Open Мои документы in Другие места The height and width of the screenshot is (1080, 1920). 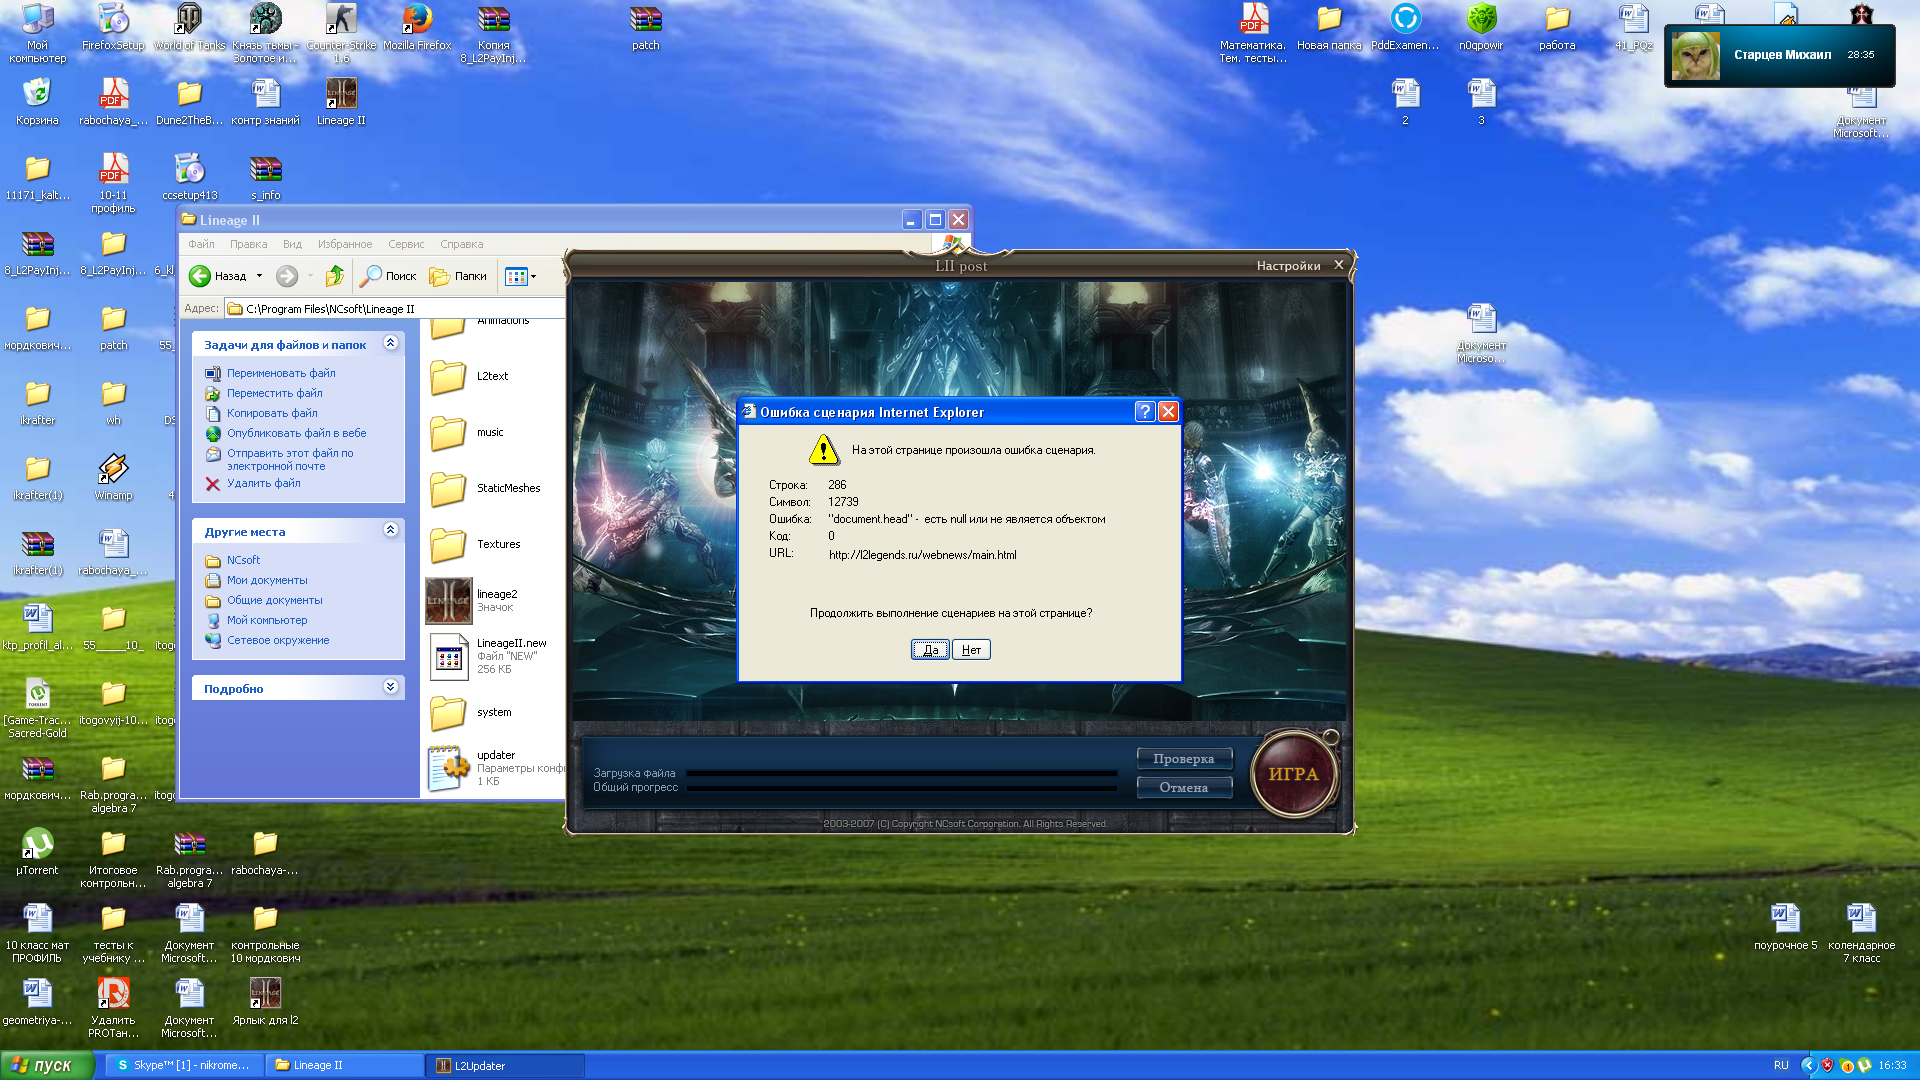point(267,580)
